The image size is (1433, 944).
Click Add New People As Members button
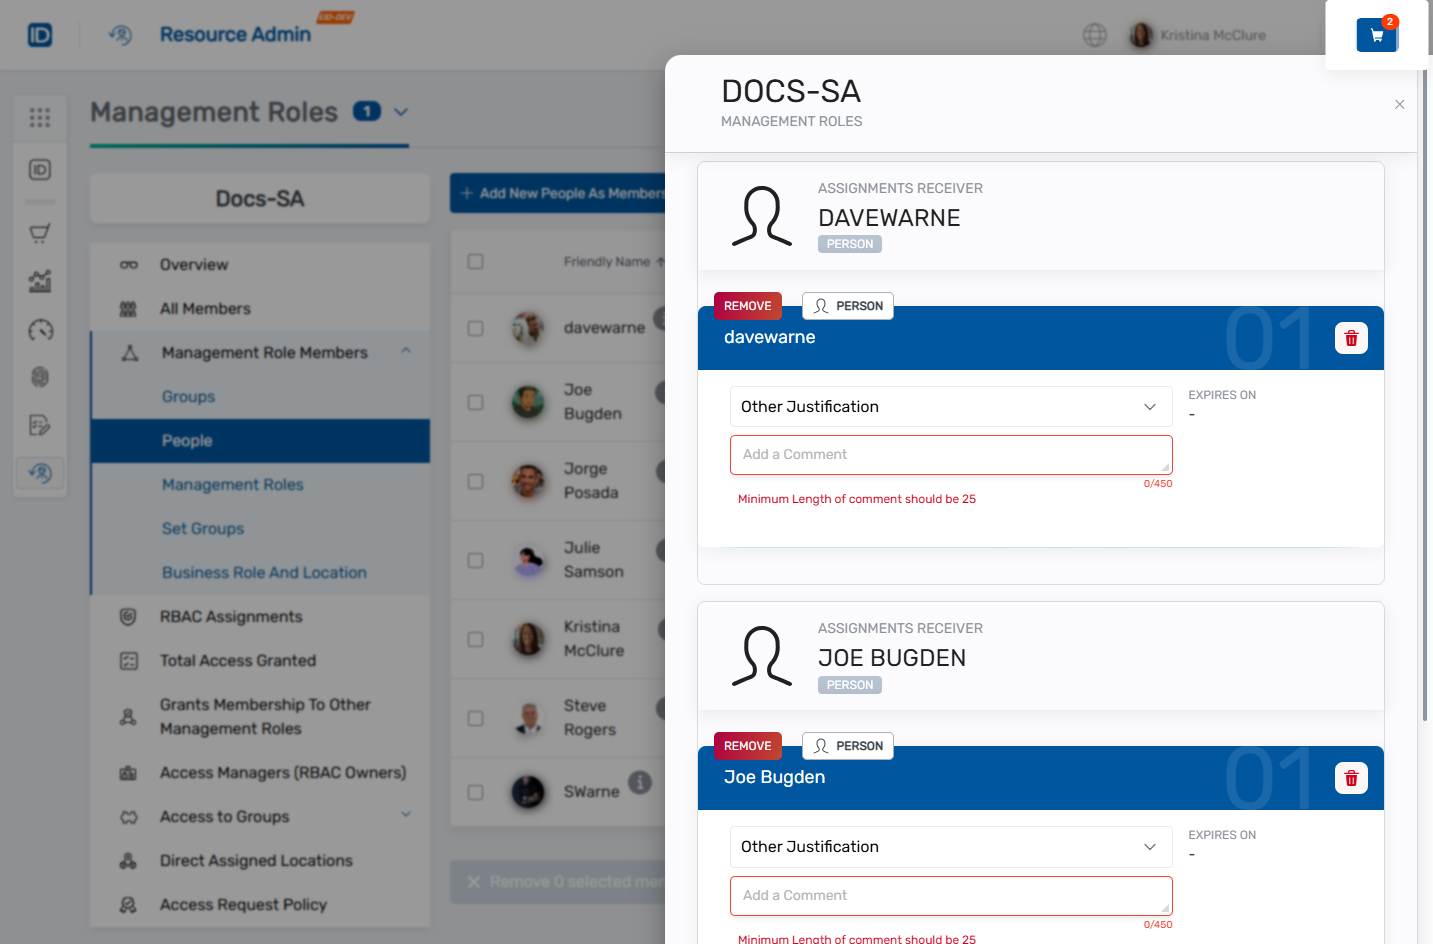[x=560, y=193]
